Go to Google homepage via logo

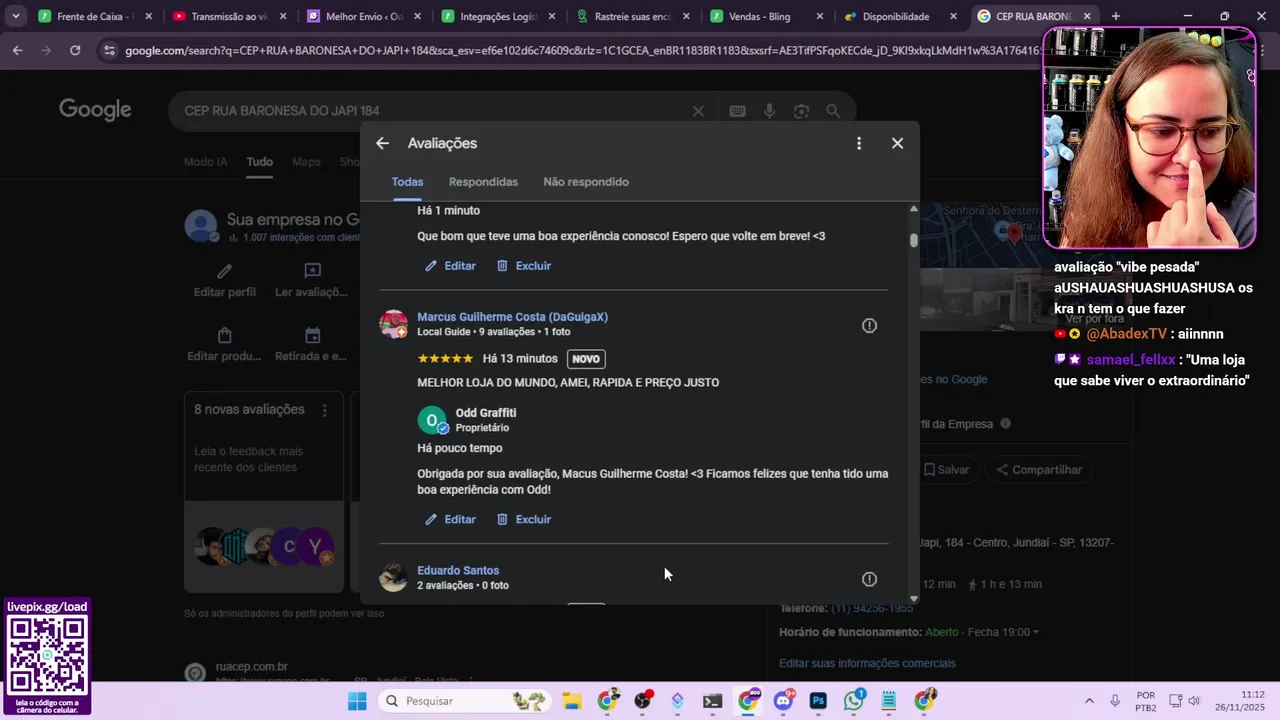click(x=95, y=110)
